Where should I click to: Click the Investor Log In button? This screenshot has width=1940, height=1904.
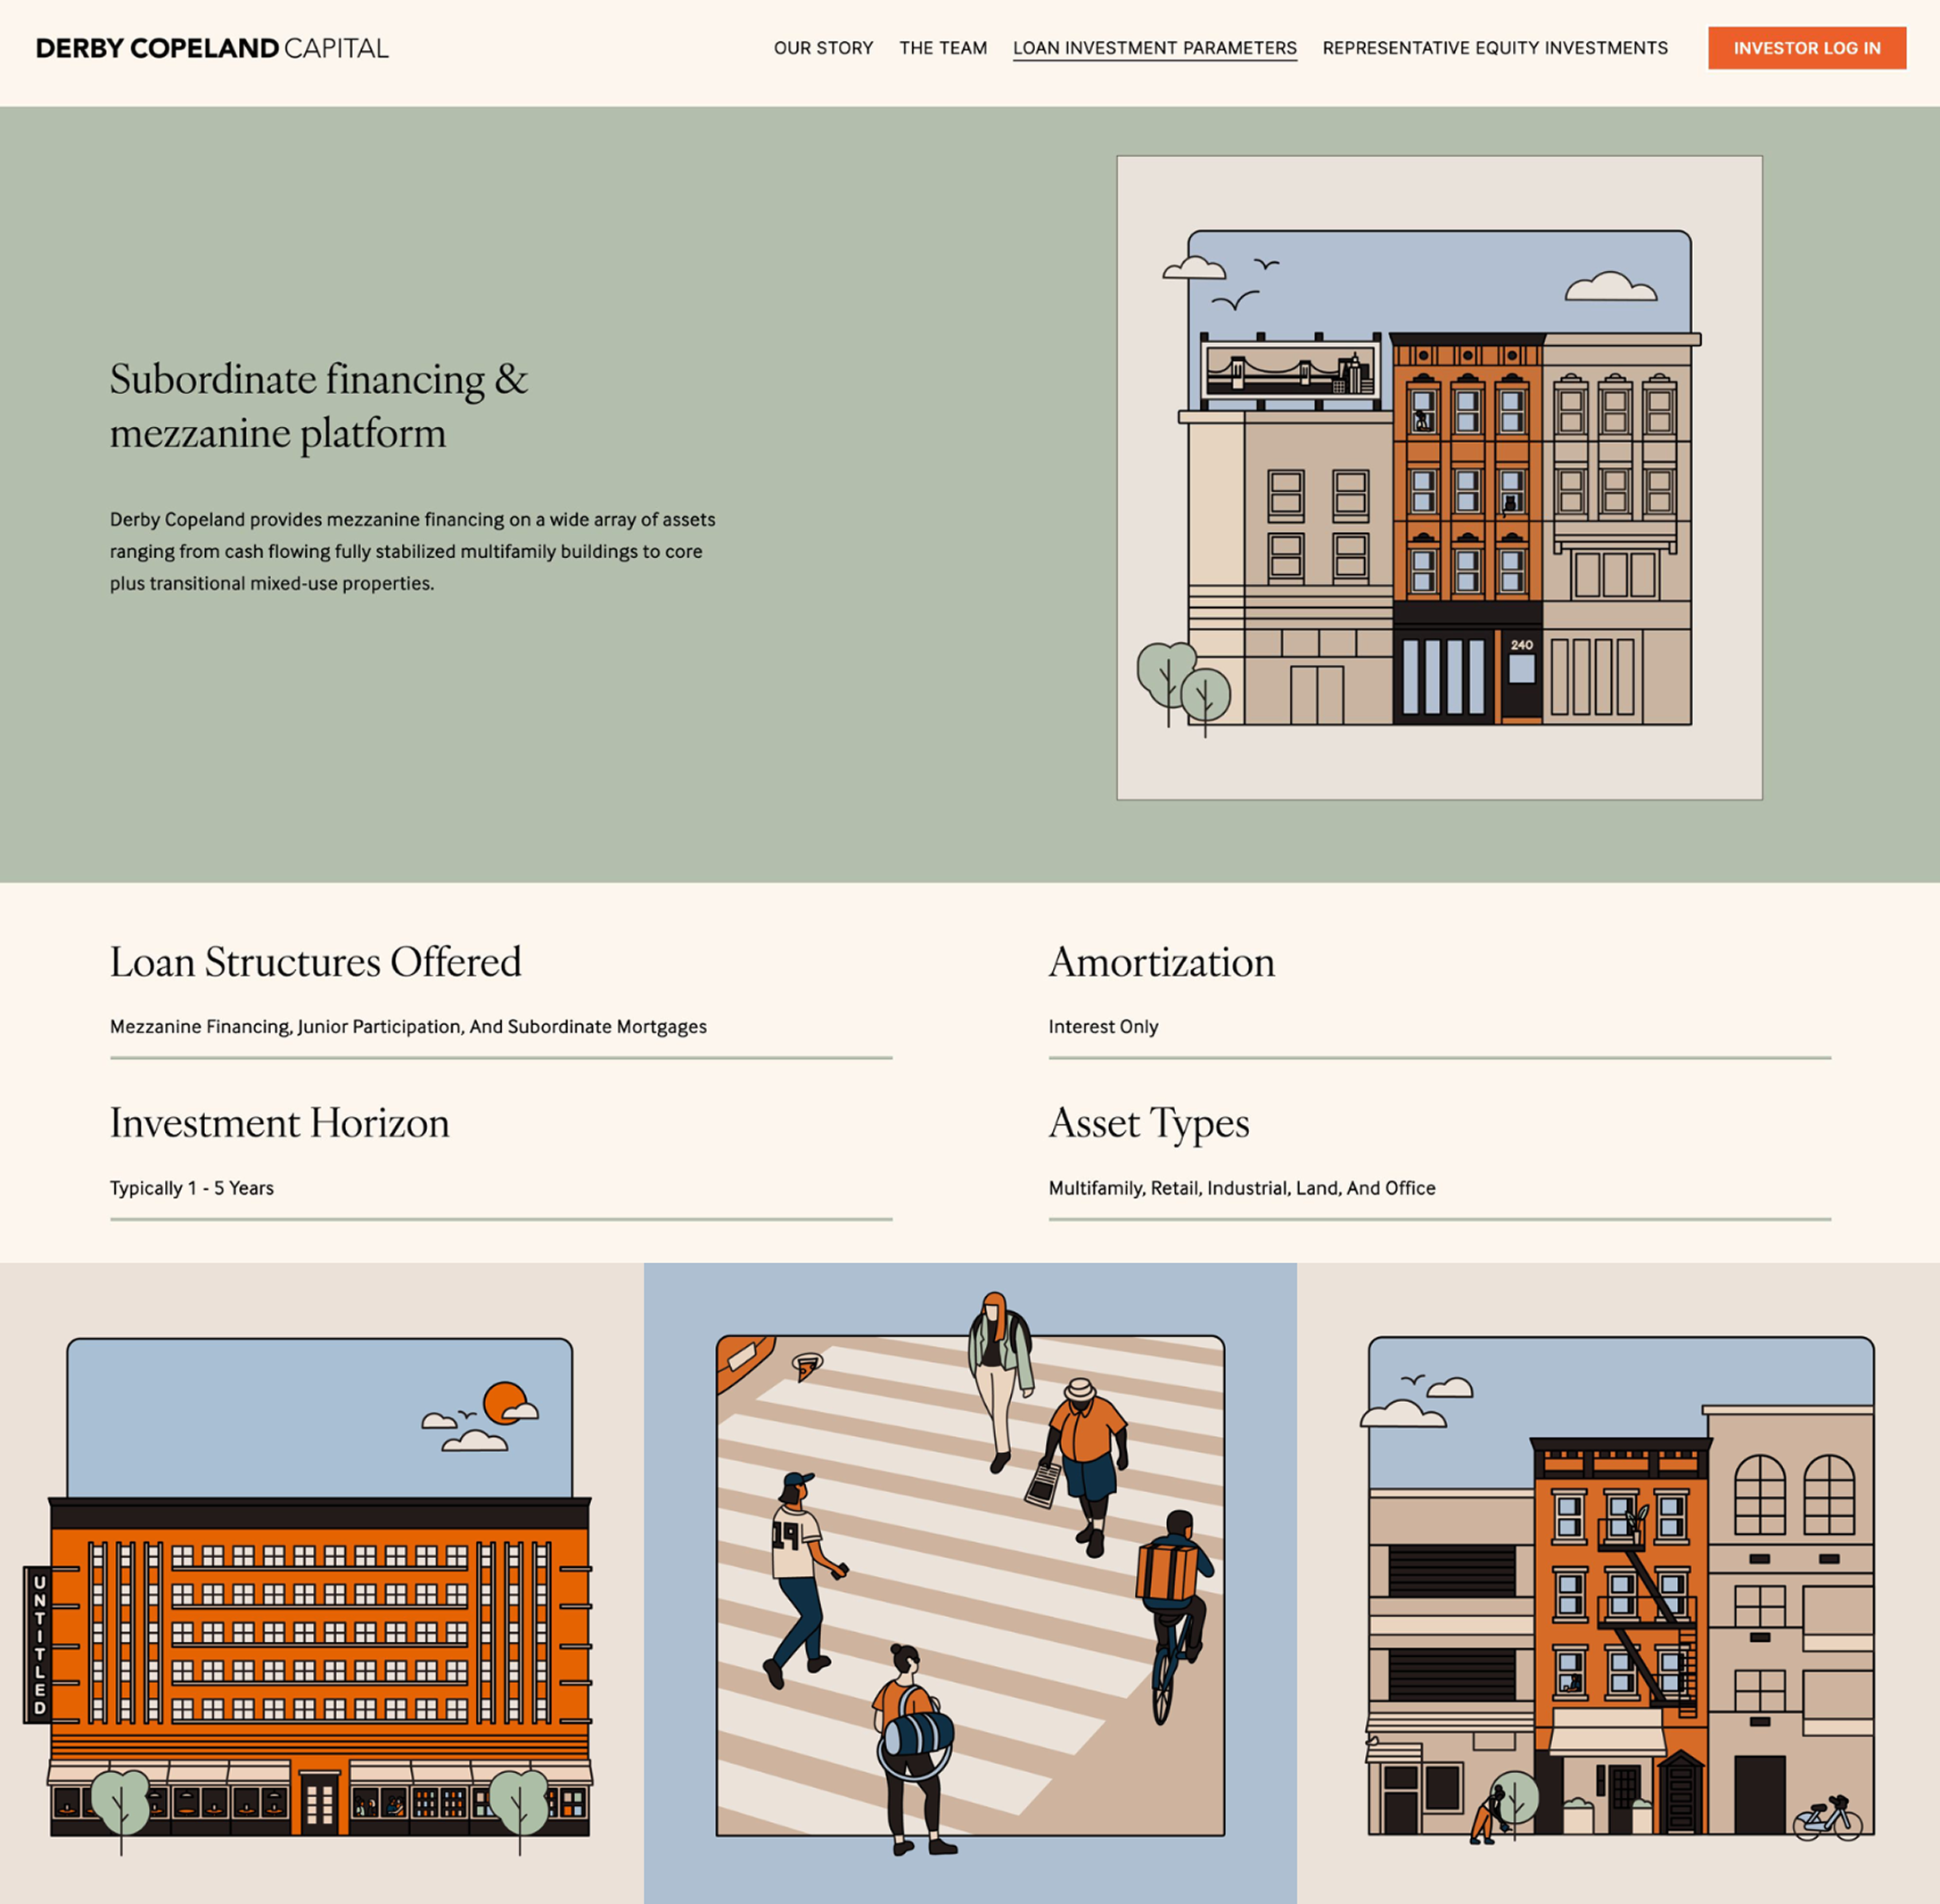(x=1806, y=48)
